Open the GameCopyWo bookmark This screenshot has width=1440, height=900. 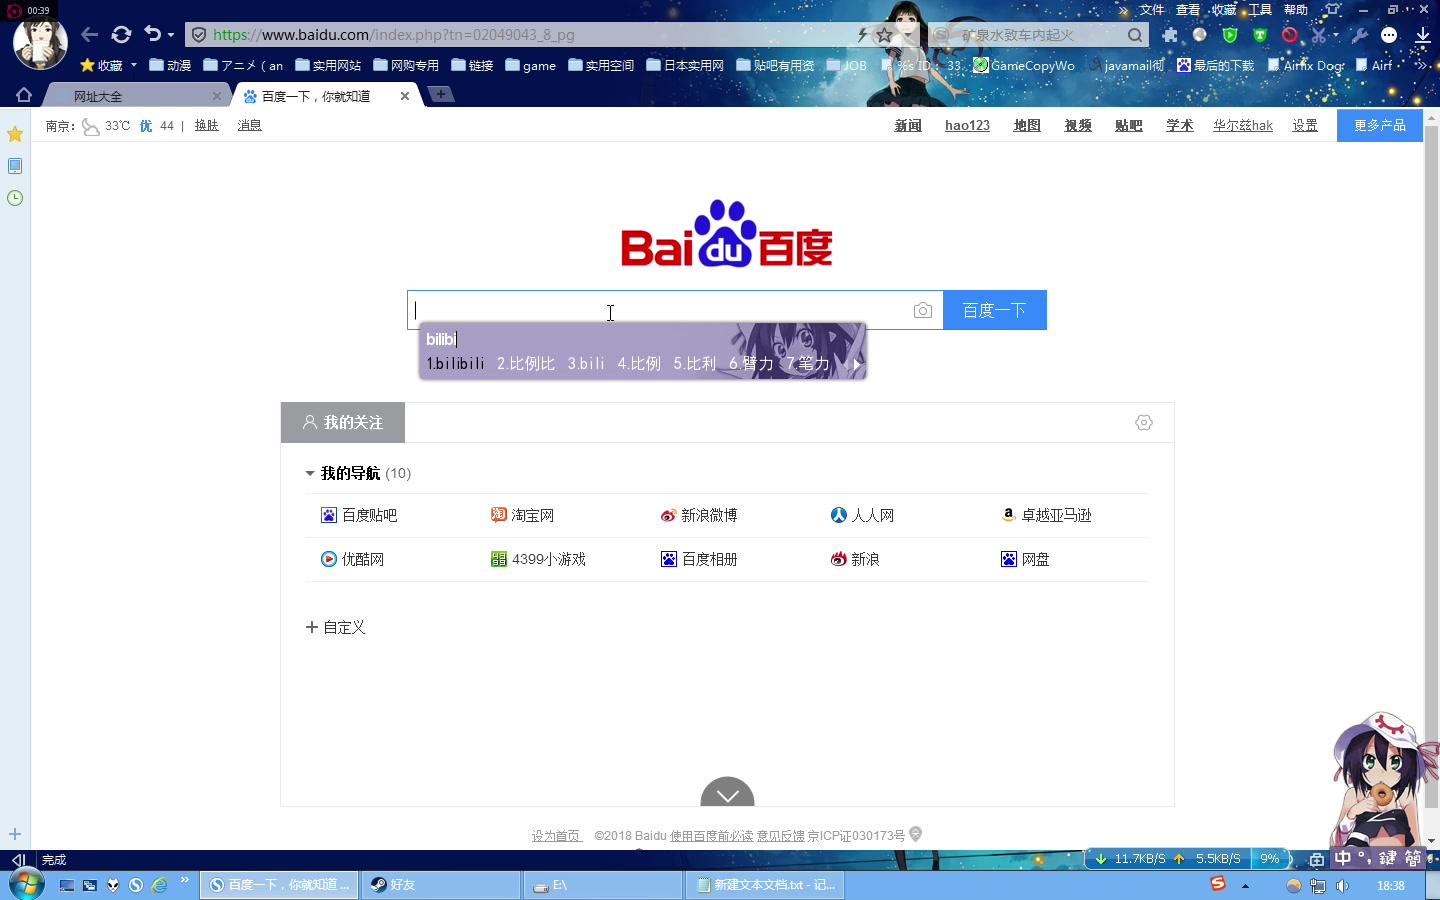(1025, 65)
